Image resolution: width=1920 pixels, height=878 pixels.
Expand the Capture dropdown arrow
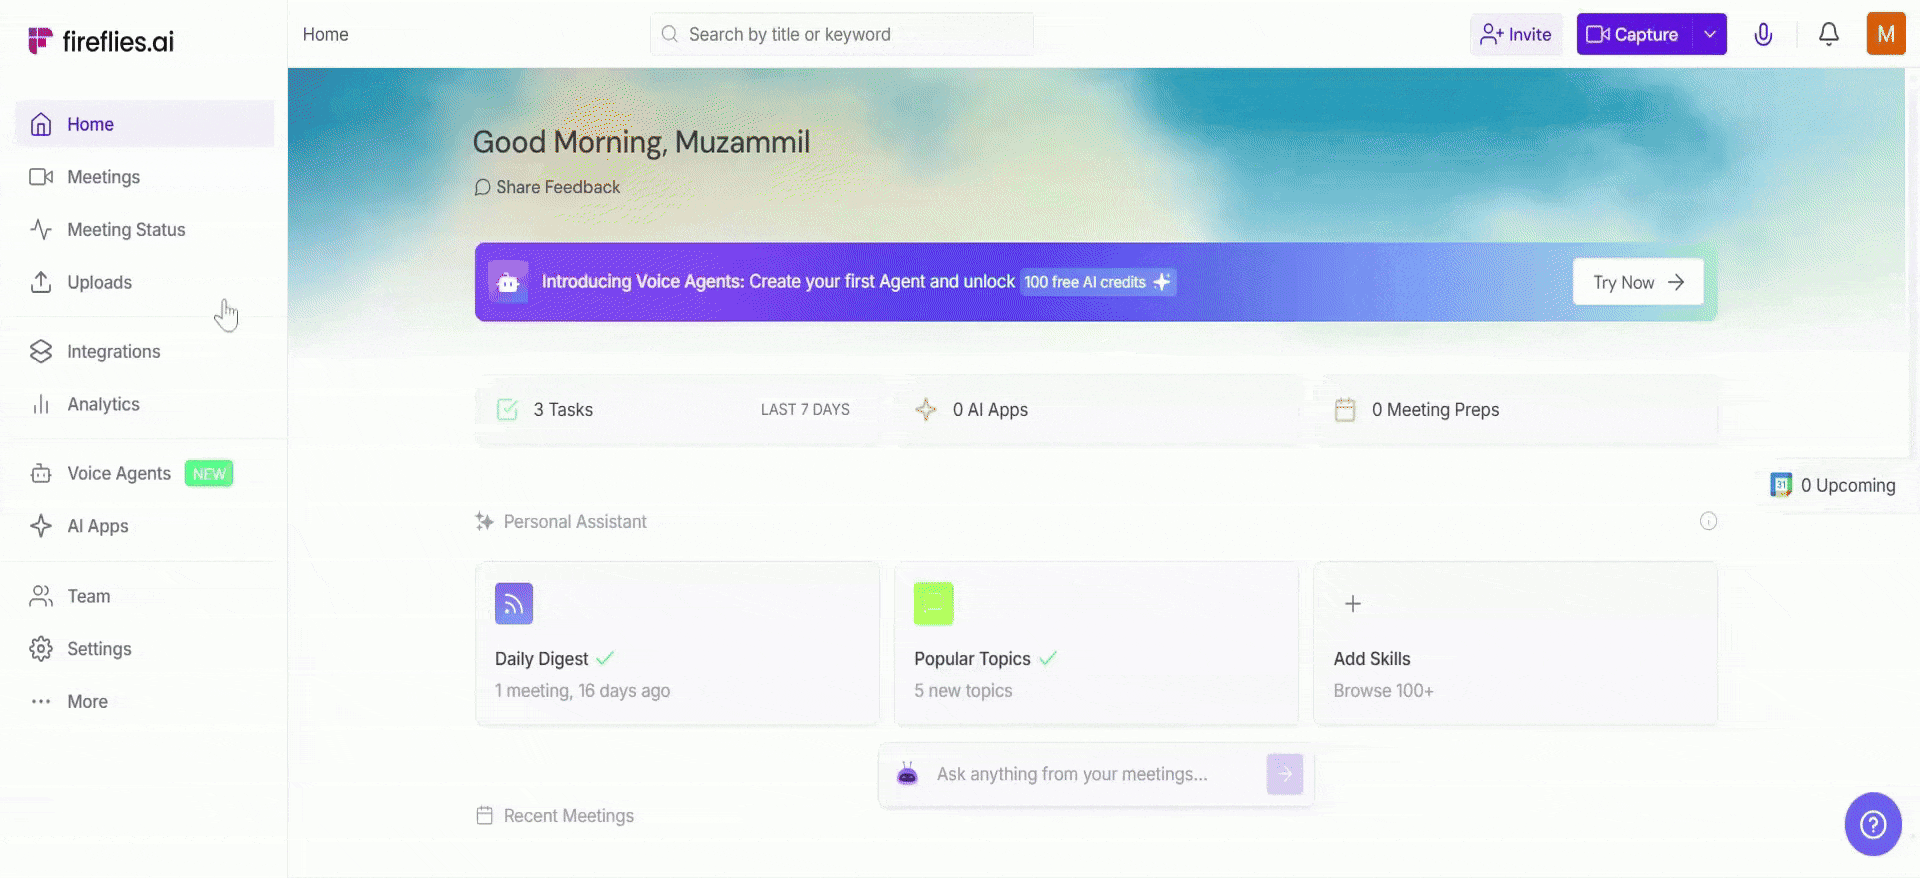click(x=1710, y=34)
